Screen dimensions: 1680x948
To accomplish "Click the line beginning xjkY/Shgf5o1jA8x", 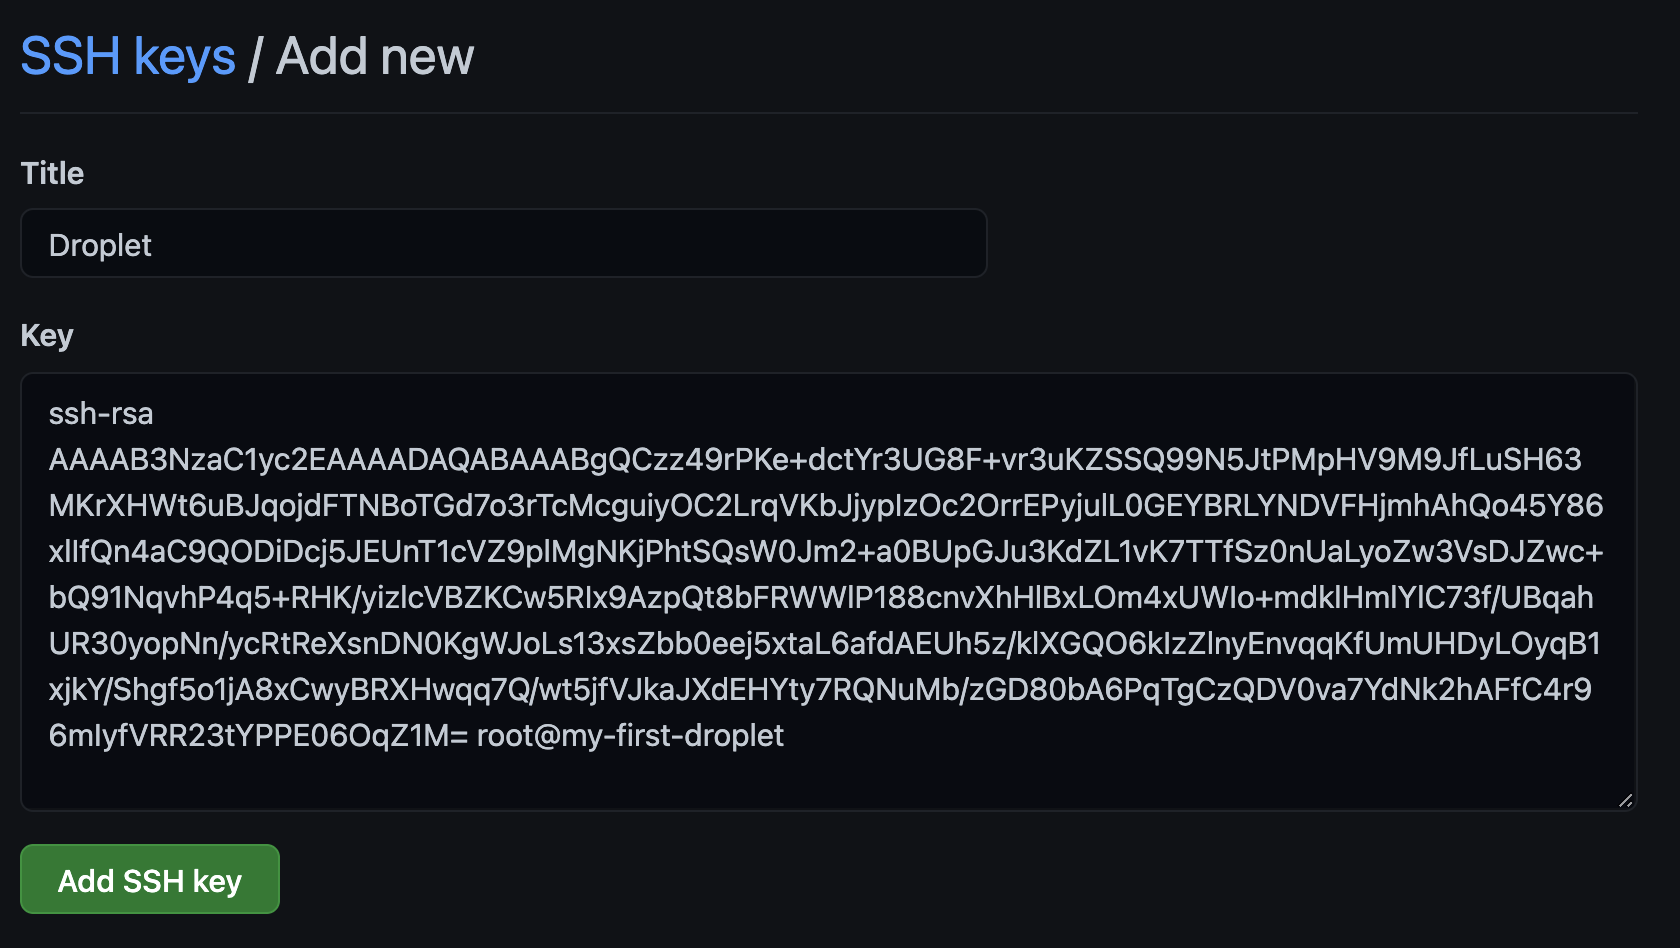I will click(x=820, y=690).
